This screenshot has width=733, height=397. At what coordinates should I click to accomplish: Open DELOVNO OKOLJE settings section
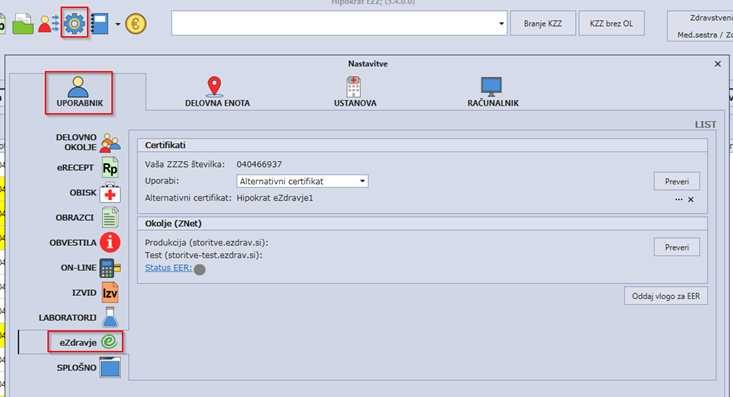(88, 142)
